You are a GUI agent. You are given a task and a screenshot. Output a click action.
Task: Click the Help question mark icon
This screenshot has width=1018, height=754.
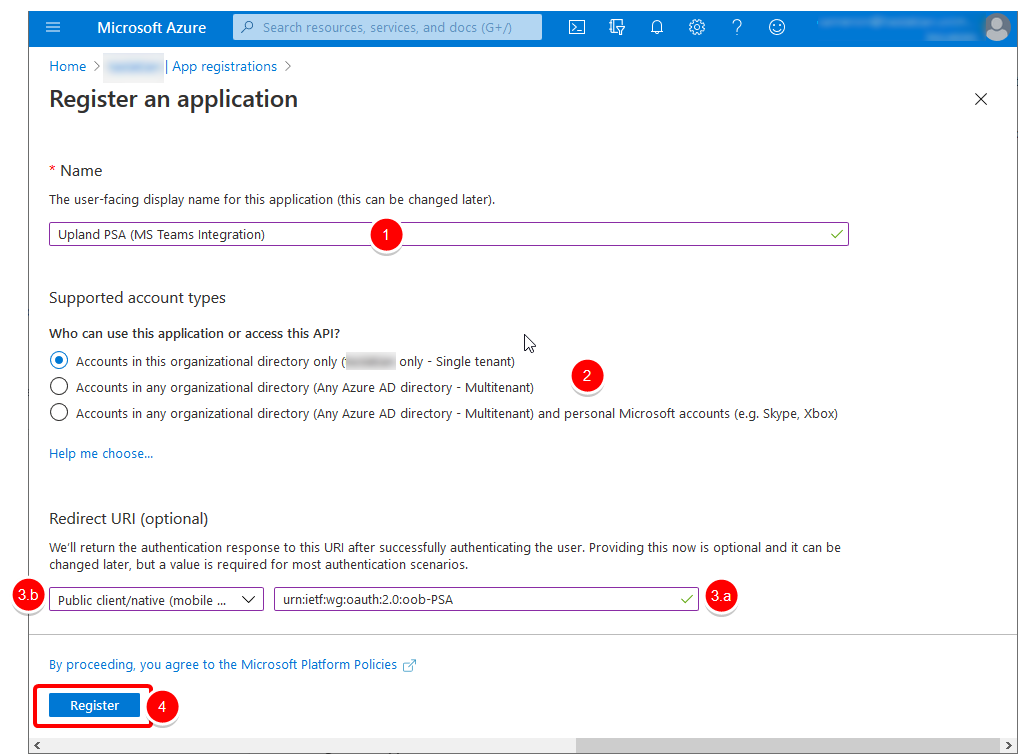coord(737,27)
